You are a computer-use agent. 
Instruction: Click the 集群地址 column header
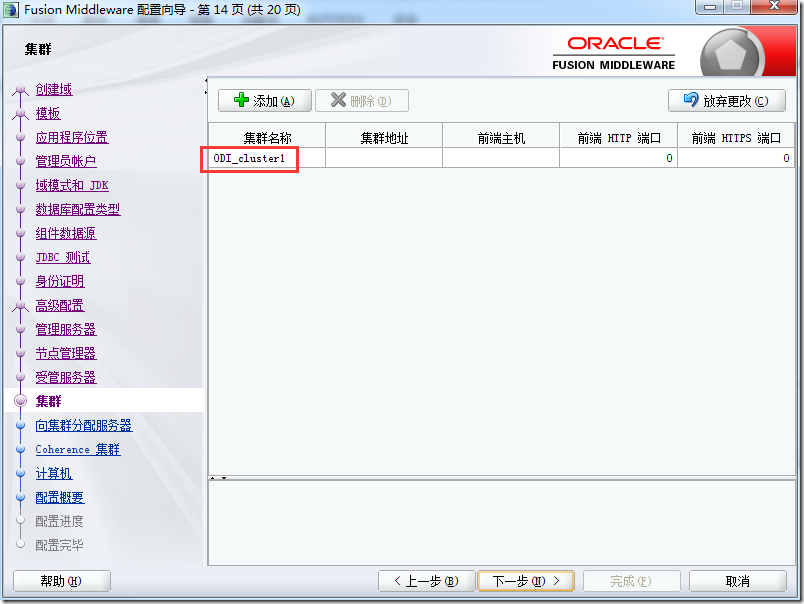pyautogui.click(x=384, y=136)
